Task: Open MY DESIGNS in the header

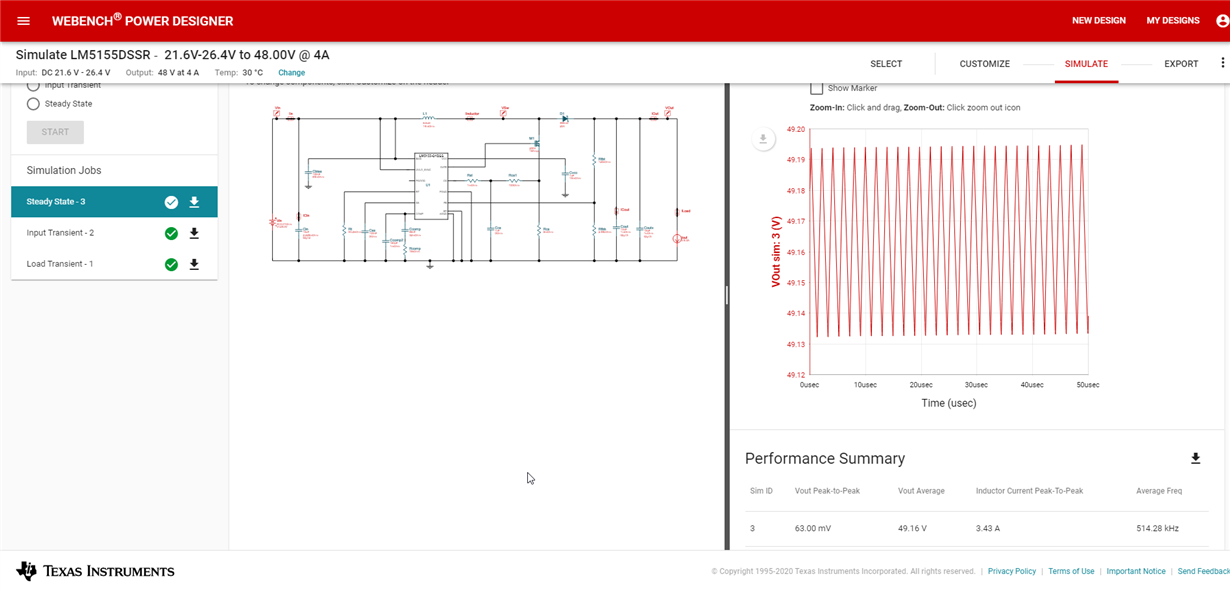Action: [x=1173, y=21]
